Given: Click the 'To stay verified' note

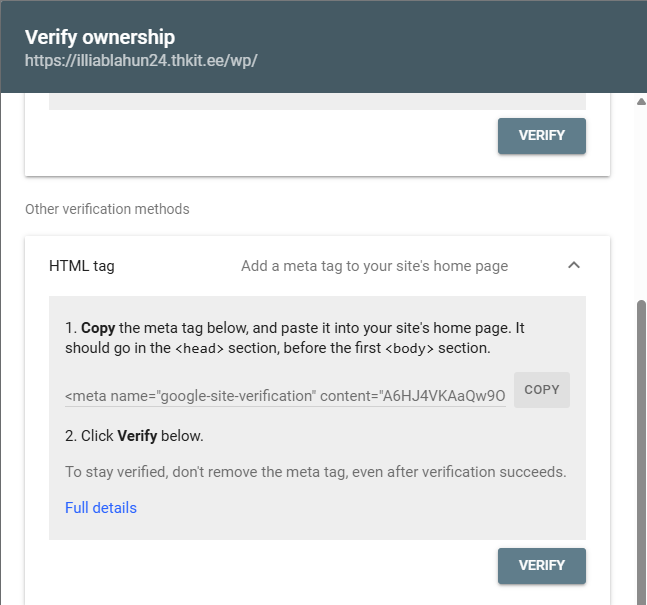Looking at the screenshot, I should tap(315, 472).
